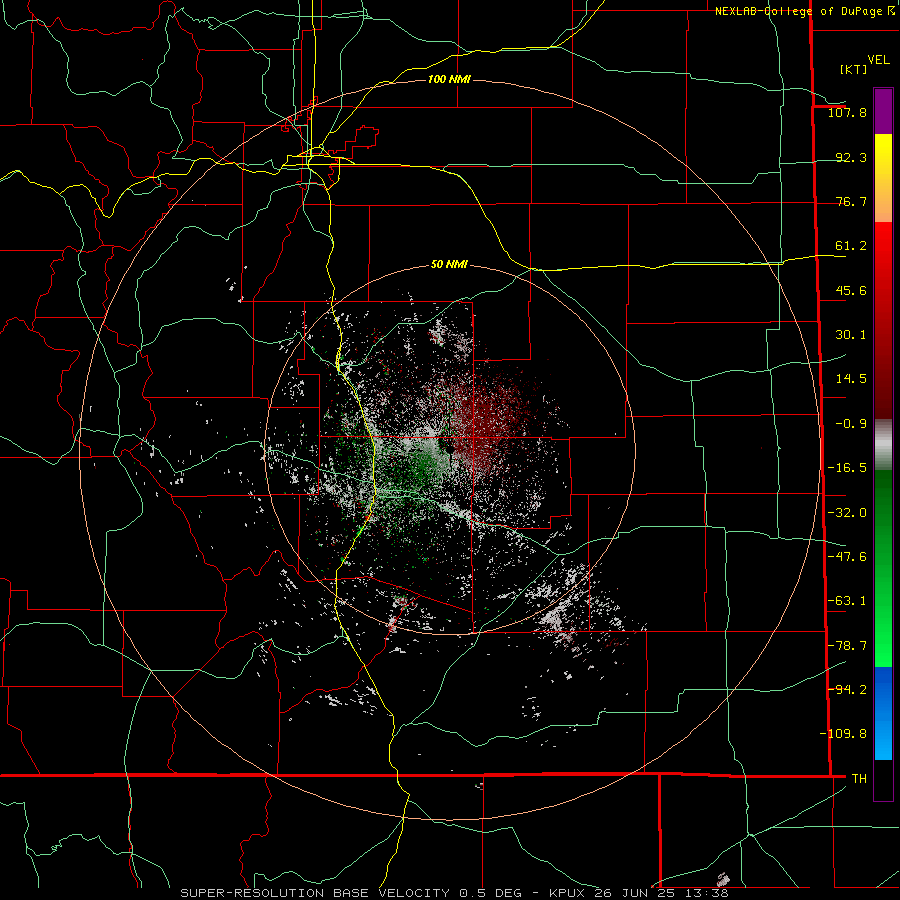Viewport: 900px width, 900px height.
Task: Click the 61.2 velocity scale value
Action: tap(851, 246)
